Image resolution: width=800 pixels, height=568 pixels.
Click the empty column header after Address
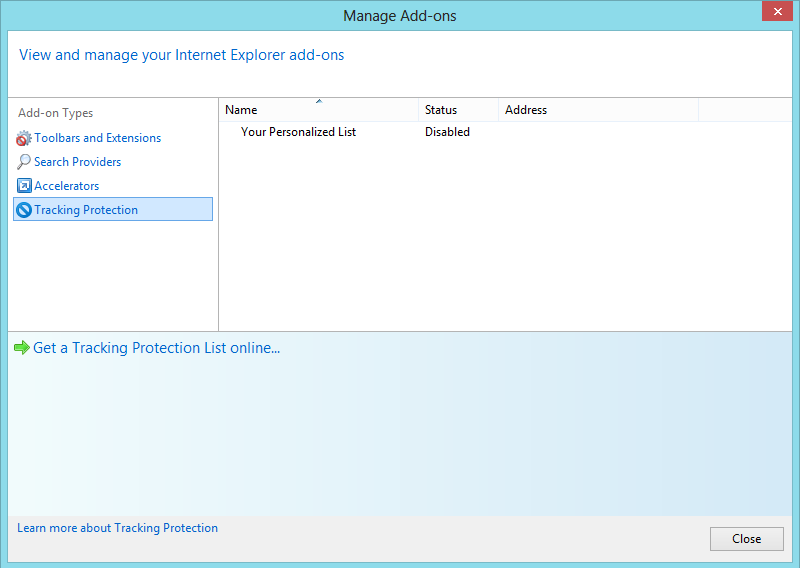coord(745,110)
